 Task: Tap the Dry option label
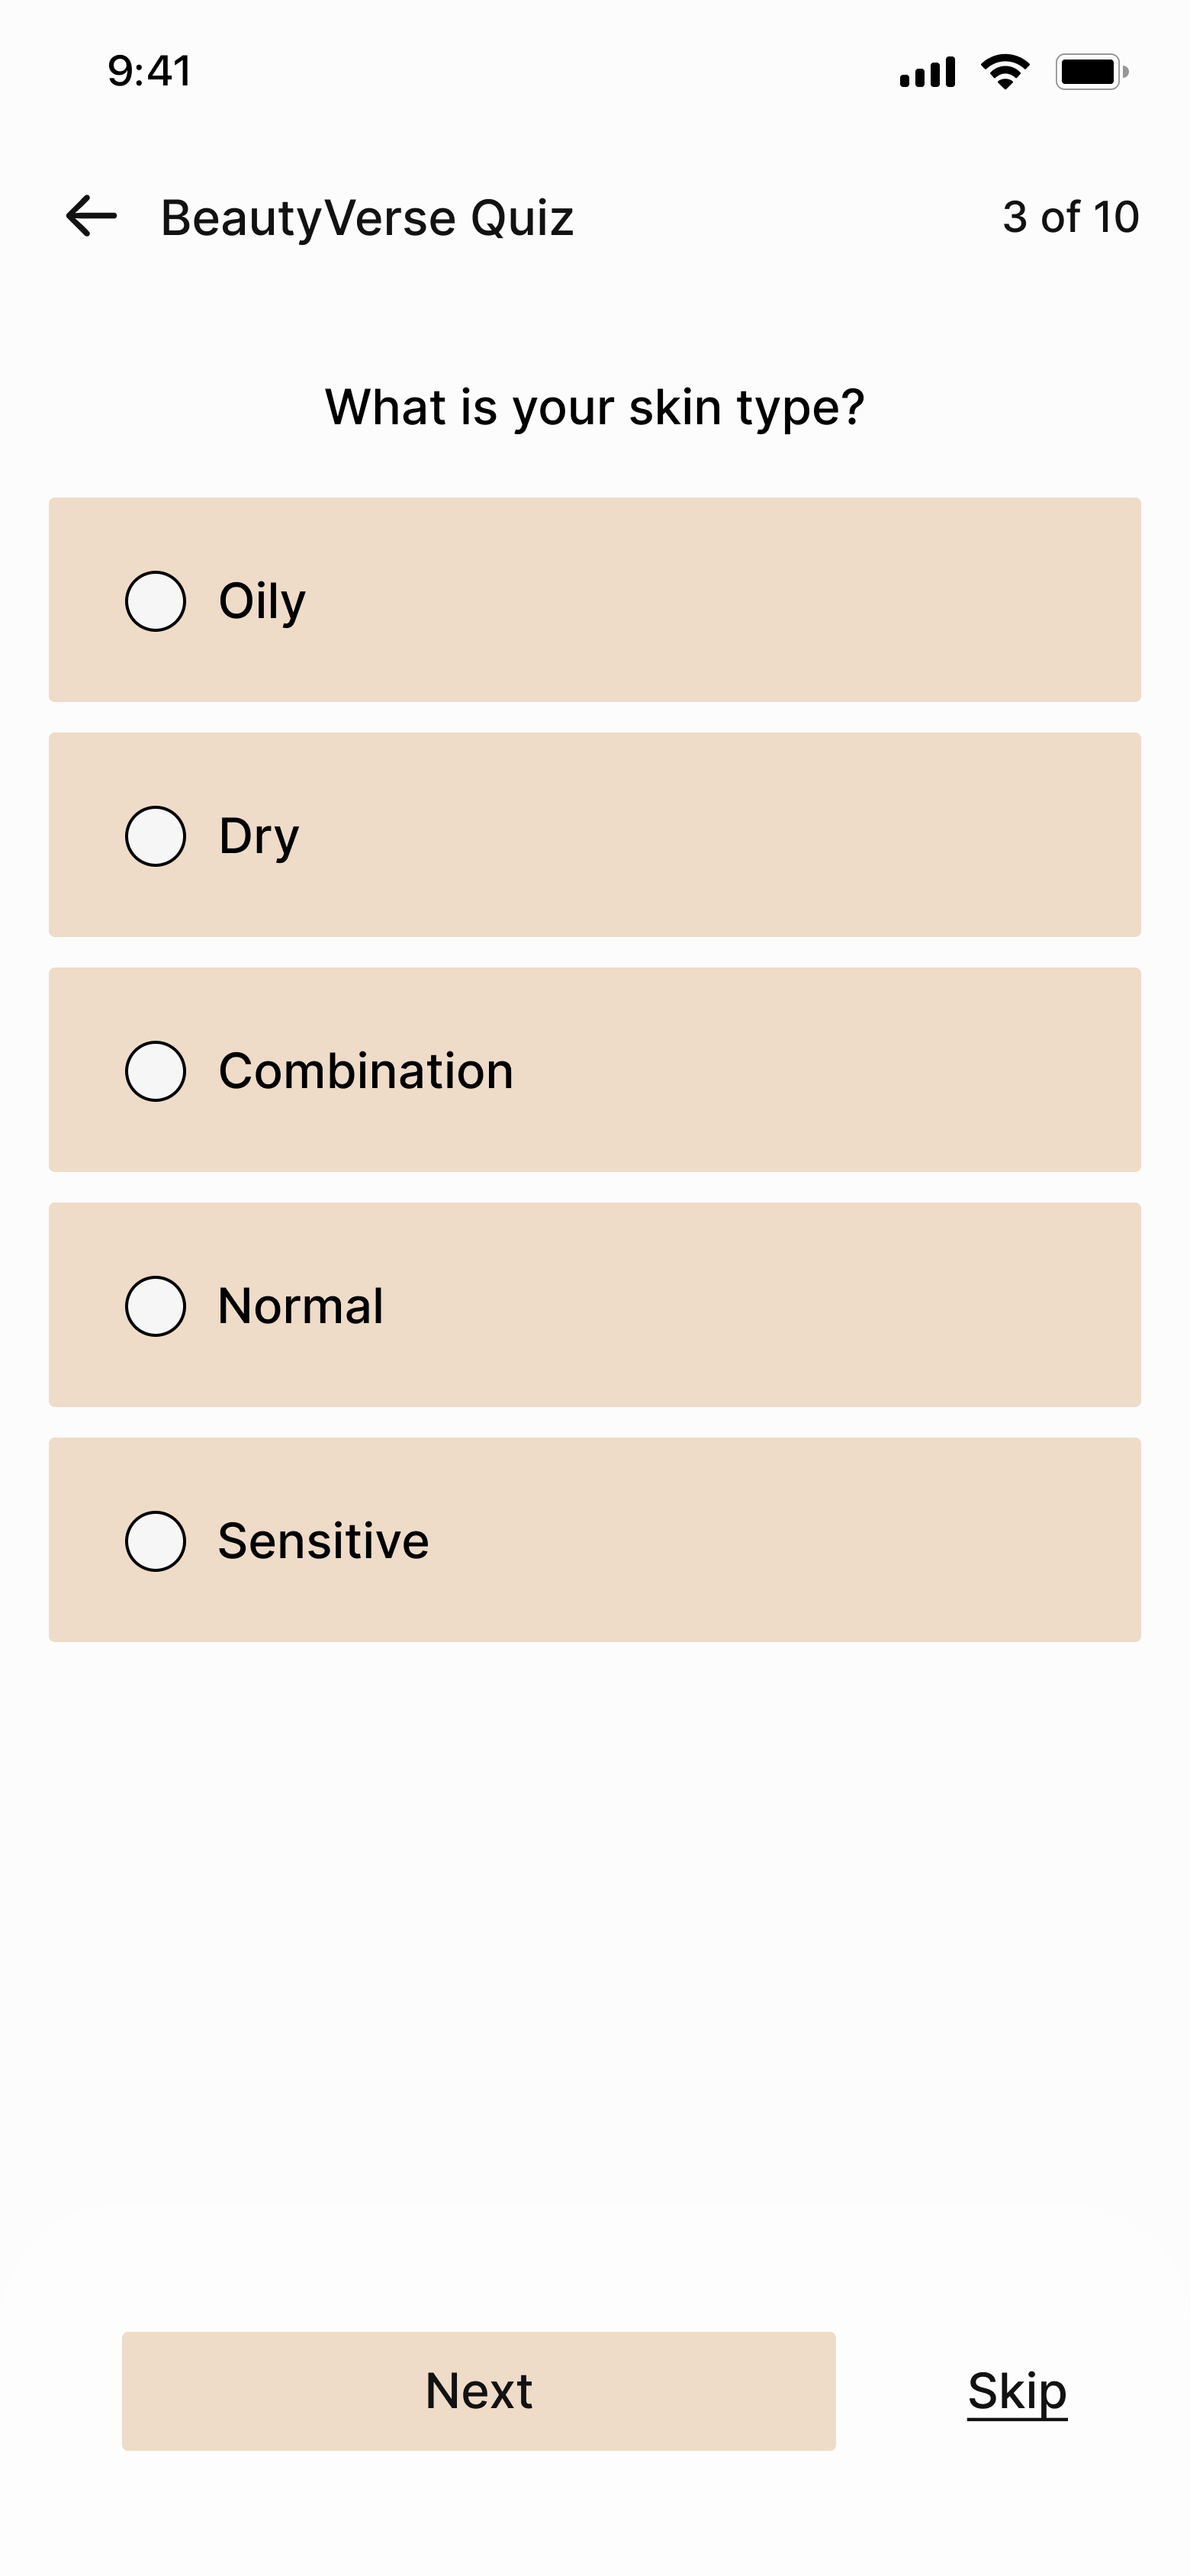pos(259,837)
